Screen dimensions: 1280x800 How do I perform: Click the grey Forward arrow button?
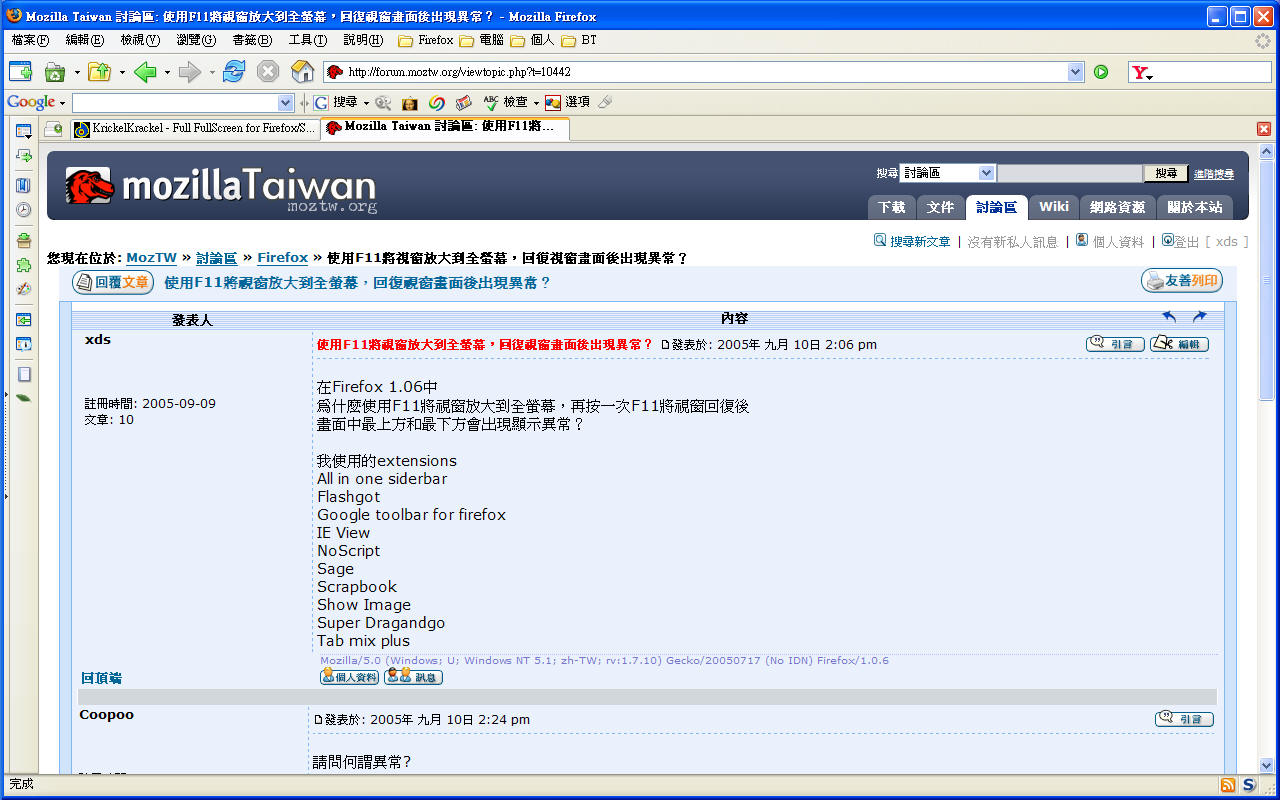coord(189,72)
